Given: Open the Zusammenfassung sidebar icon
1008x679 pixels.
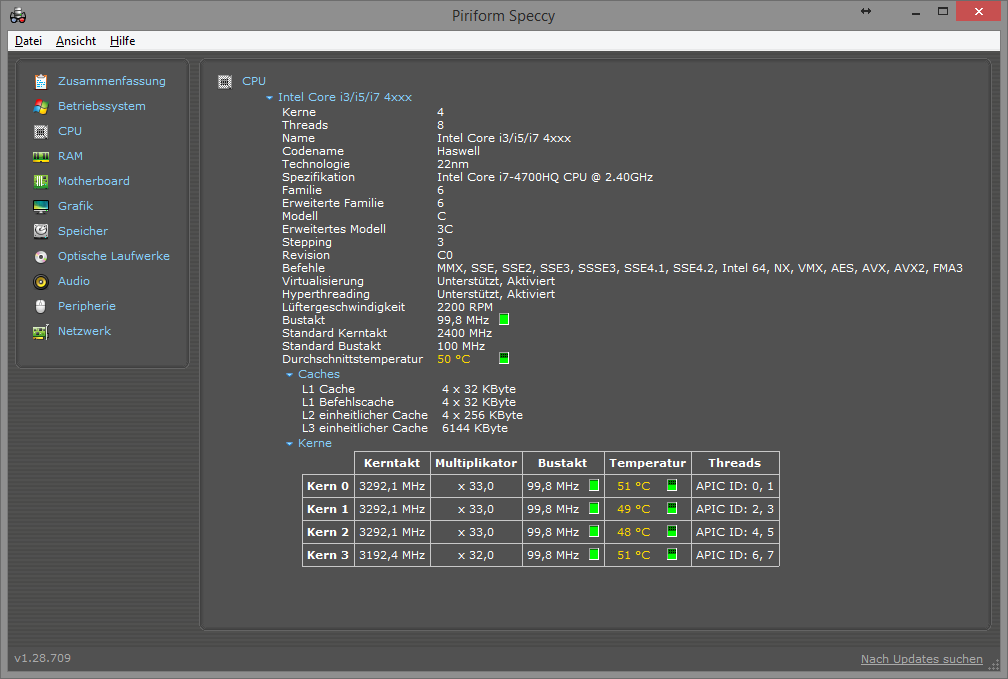Looking at the screenshot, I should [x=41, y=81].
